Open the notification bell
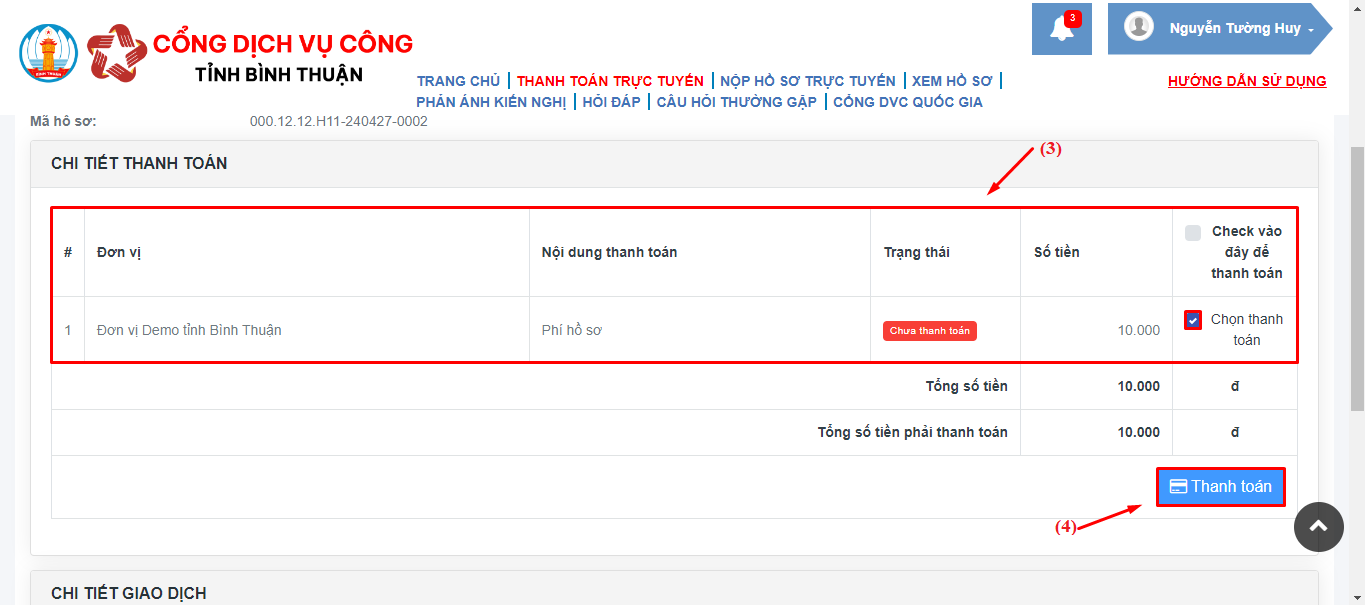1365x605 pixels. pos(1061,29)
